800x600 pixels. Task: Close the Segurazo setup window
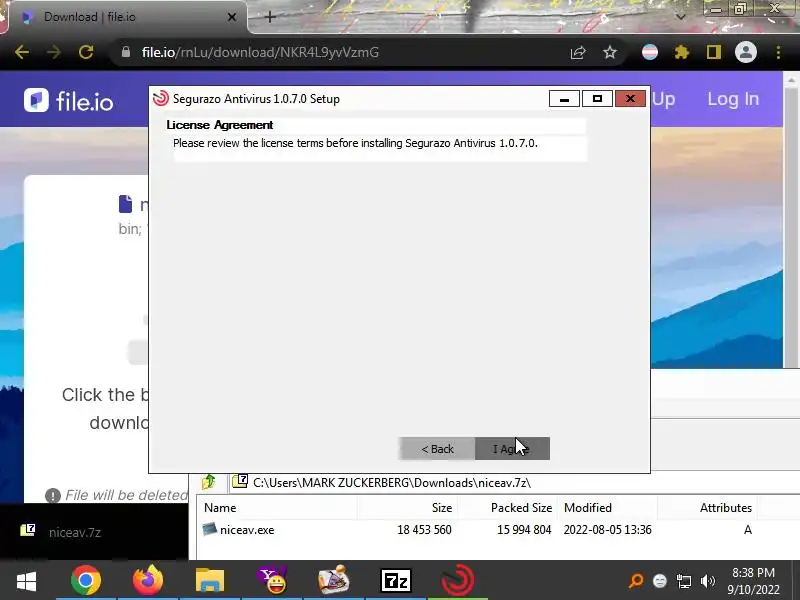(630, 98)
